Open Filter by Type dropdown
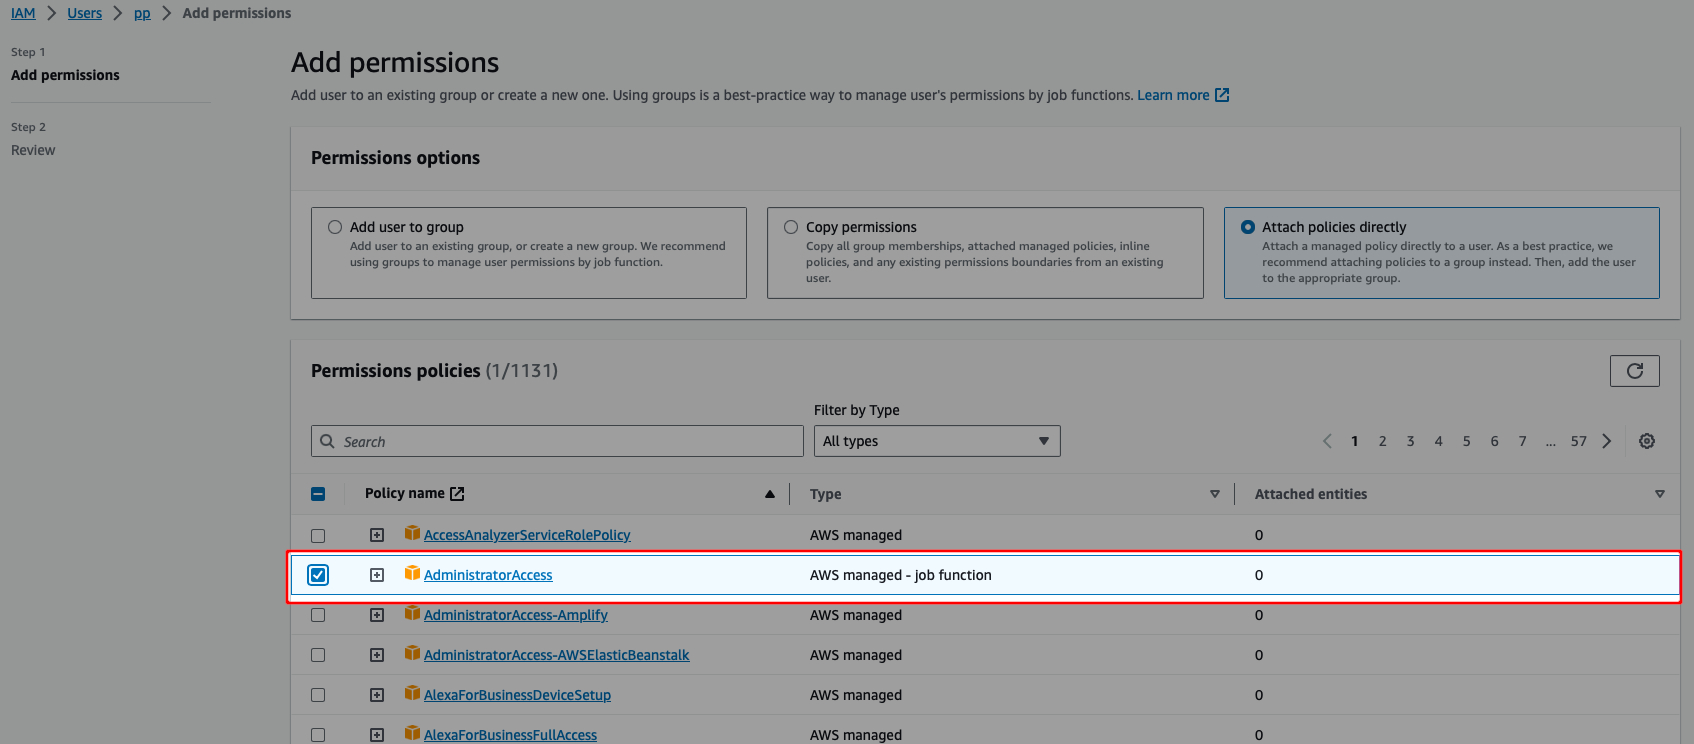 [x=937, y=441]
